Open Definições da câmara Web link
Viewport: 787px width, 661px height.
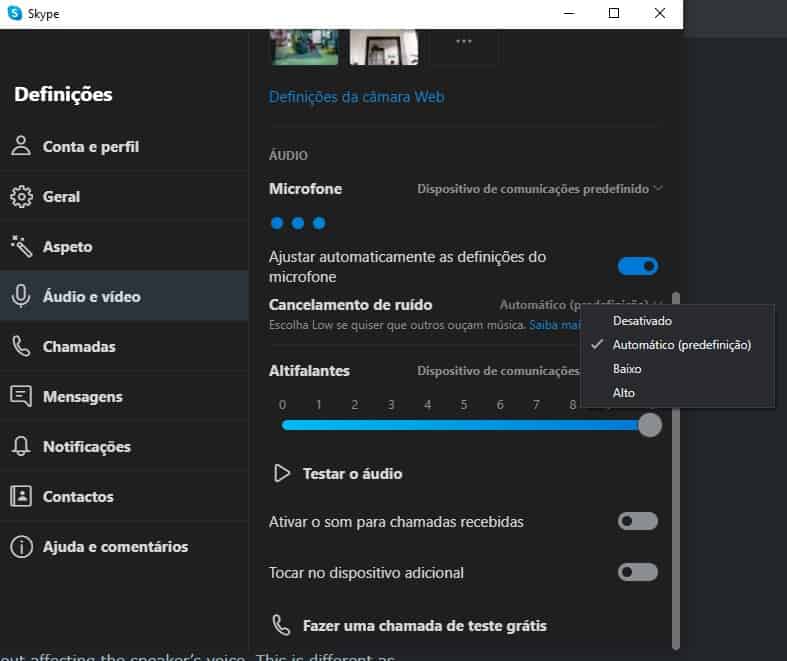(x=356, y=97)
